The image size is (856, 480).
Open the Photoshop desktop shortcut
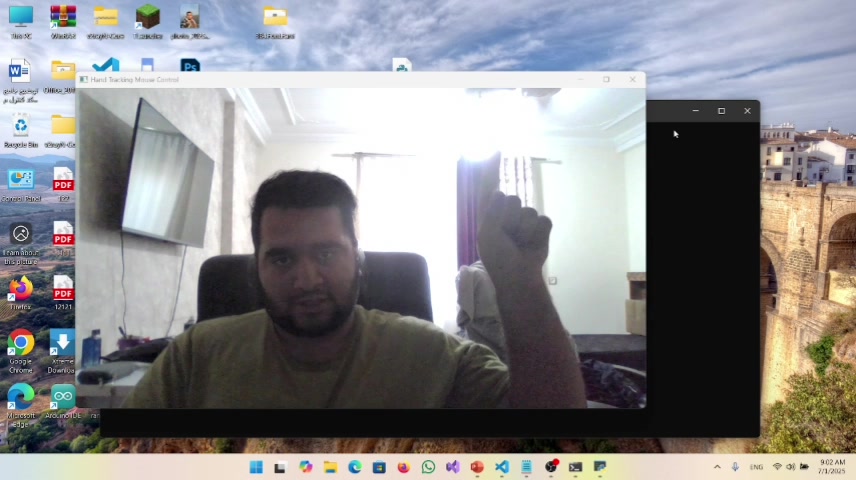[x=190, y=66]
